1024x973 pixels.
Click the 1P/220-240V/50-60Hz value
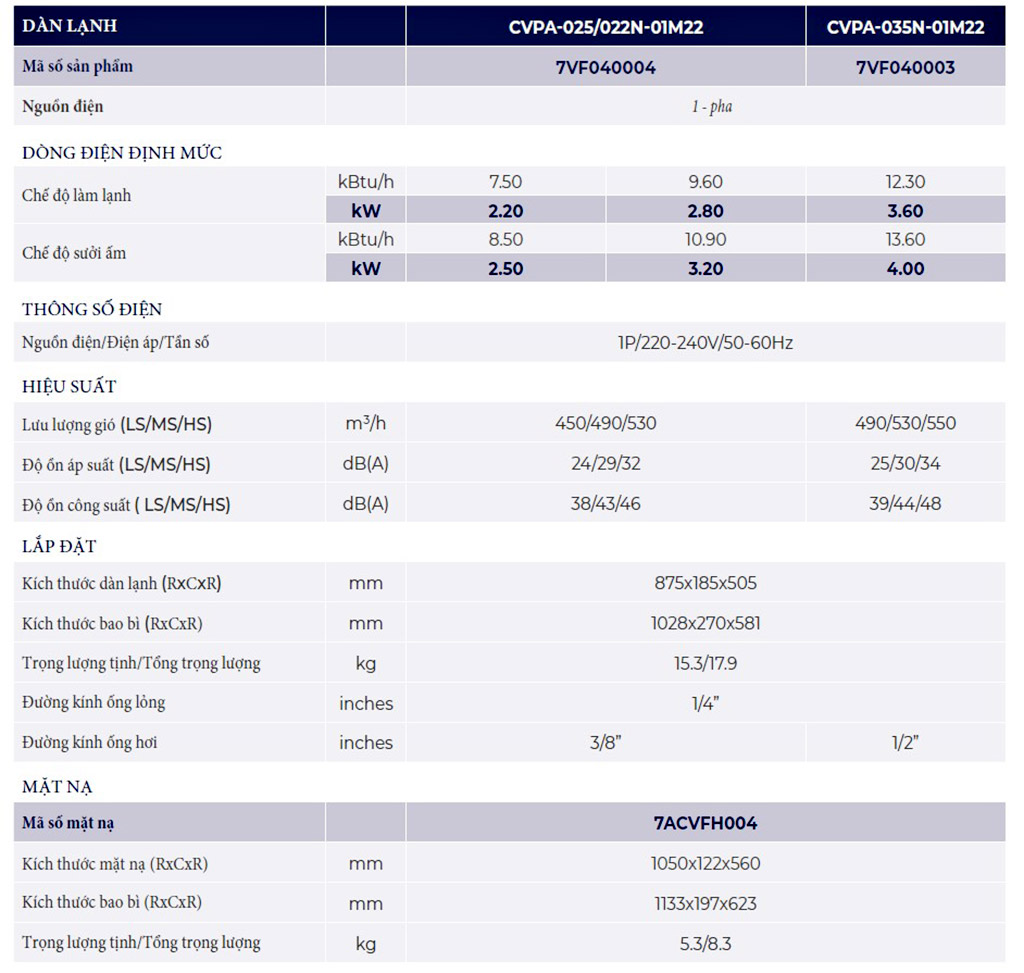tap(705, 343)
